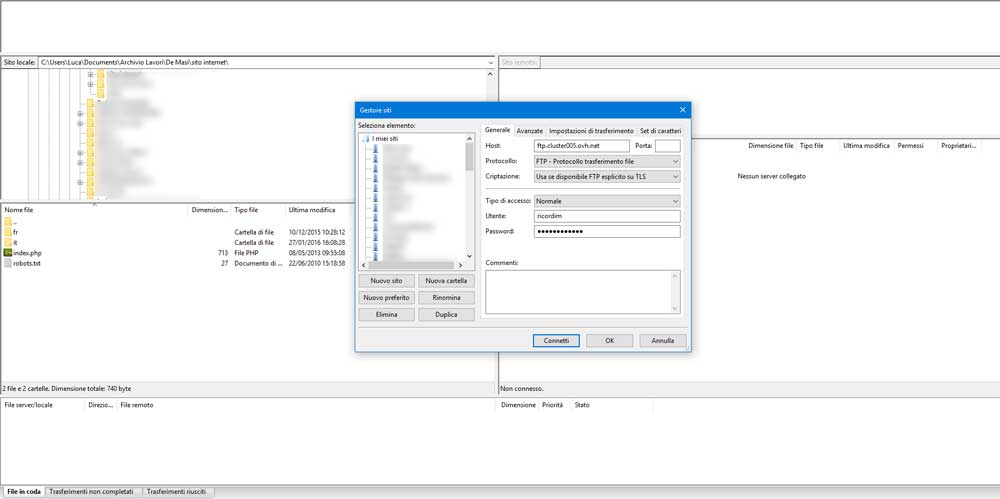Click remote pane Ultima modifica header
Screen dimensions: 1000x499
coord(866,145)
